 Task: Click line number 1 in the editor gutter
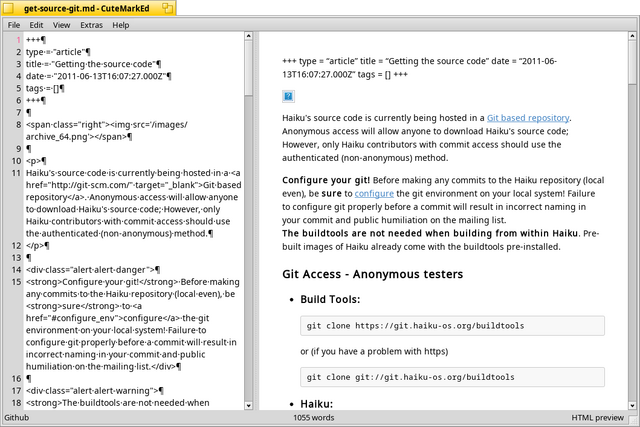click(x=18, y=40)
